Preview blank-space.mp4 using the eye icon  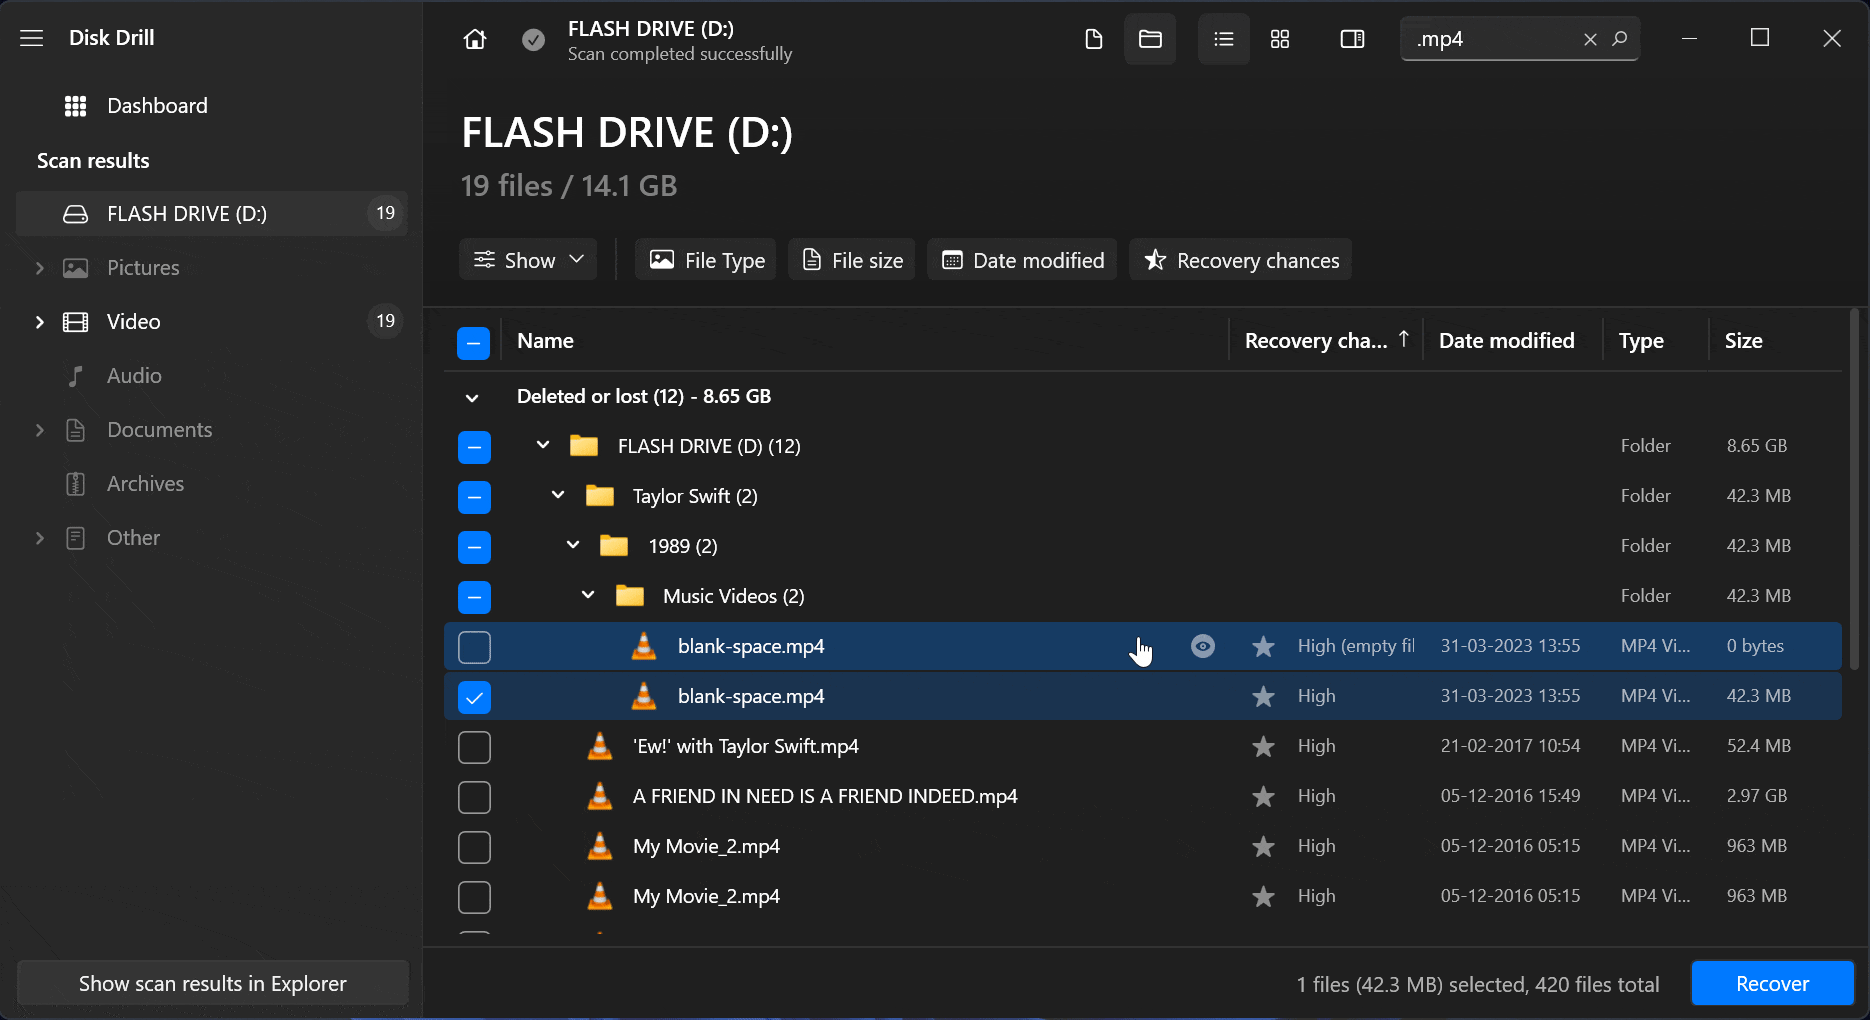click(x=1202, y=646)
